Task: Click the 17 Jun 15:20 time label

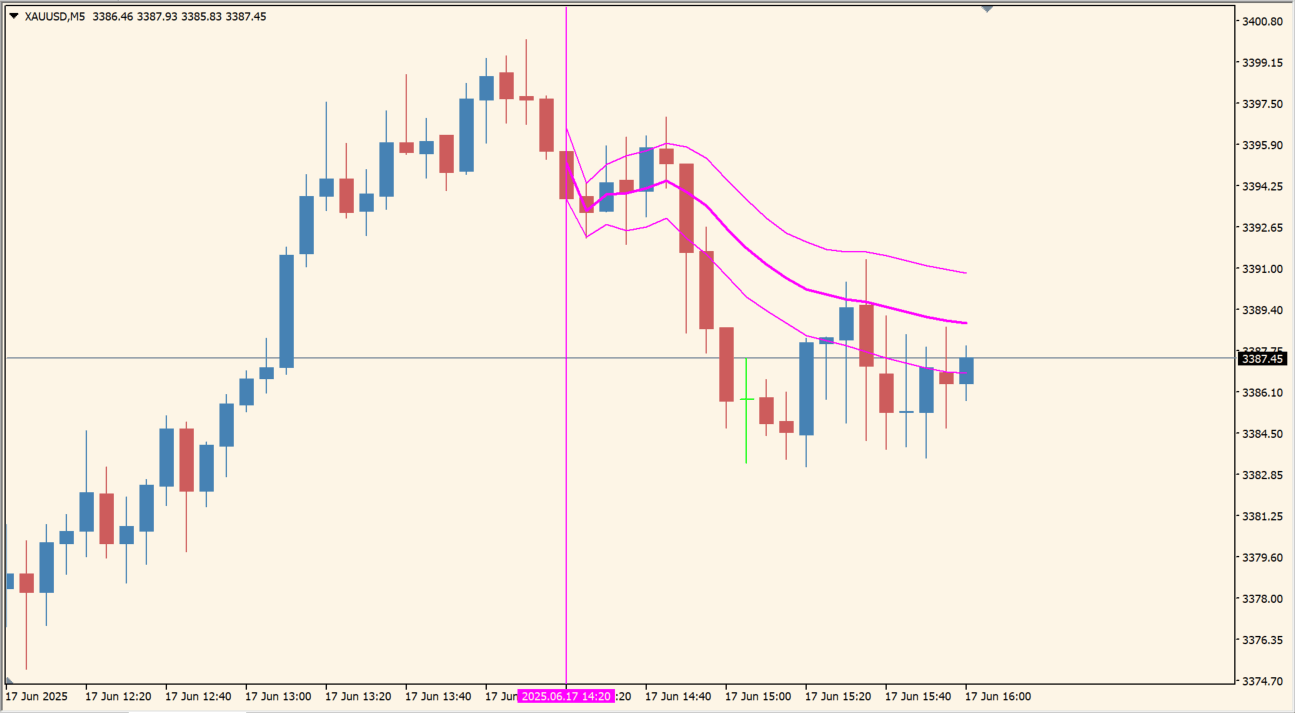Action: [838, 696]
